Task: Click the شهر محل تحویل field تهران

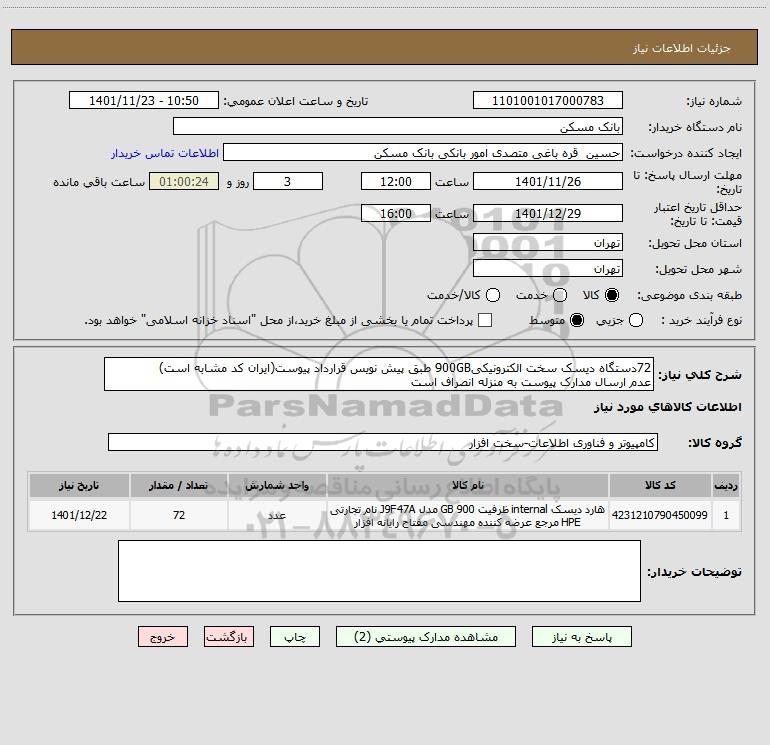Action: [548, 269]
